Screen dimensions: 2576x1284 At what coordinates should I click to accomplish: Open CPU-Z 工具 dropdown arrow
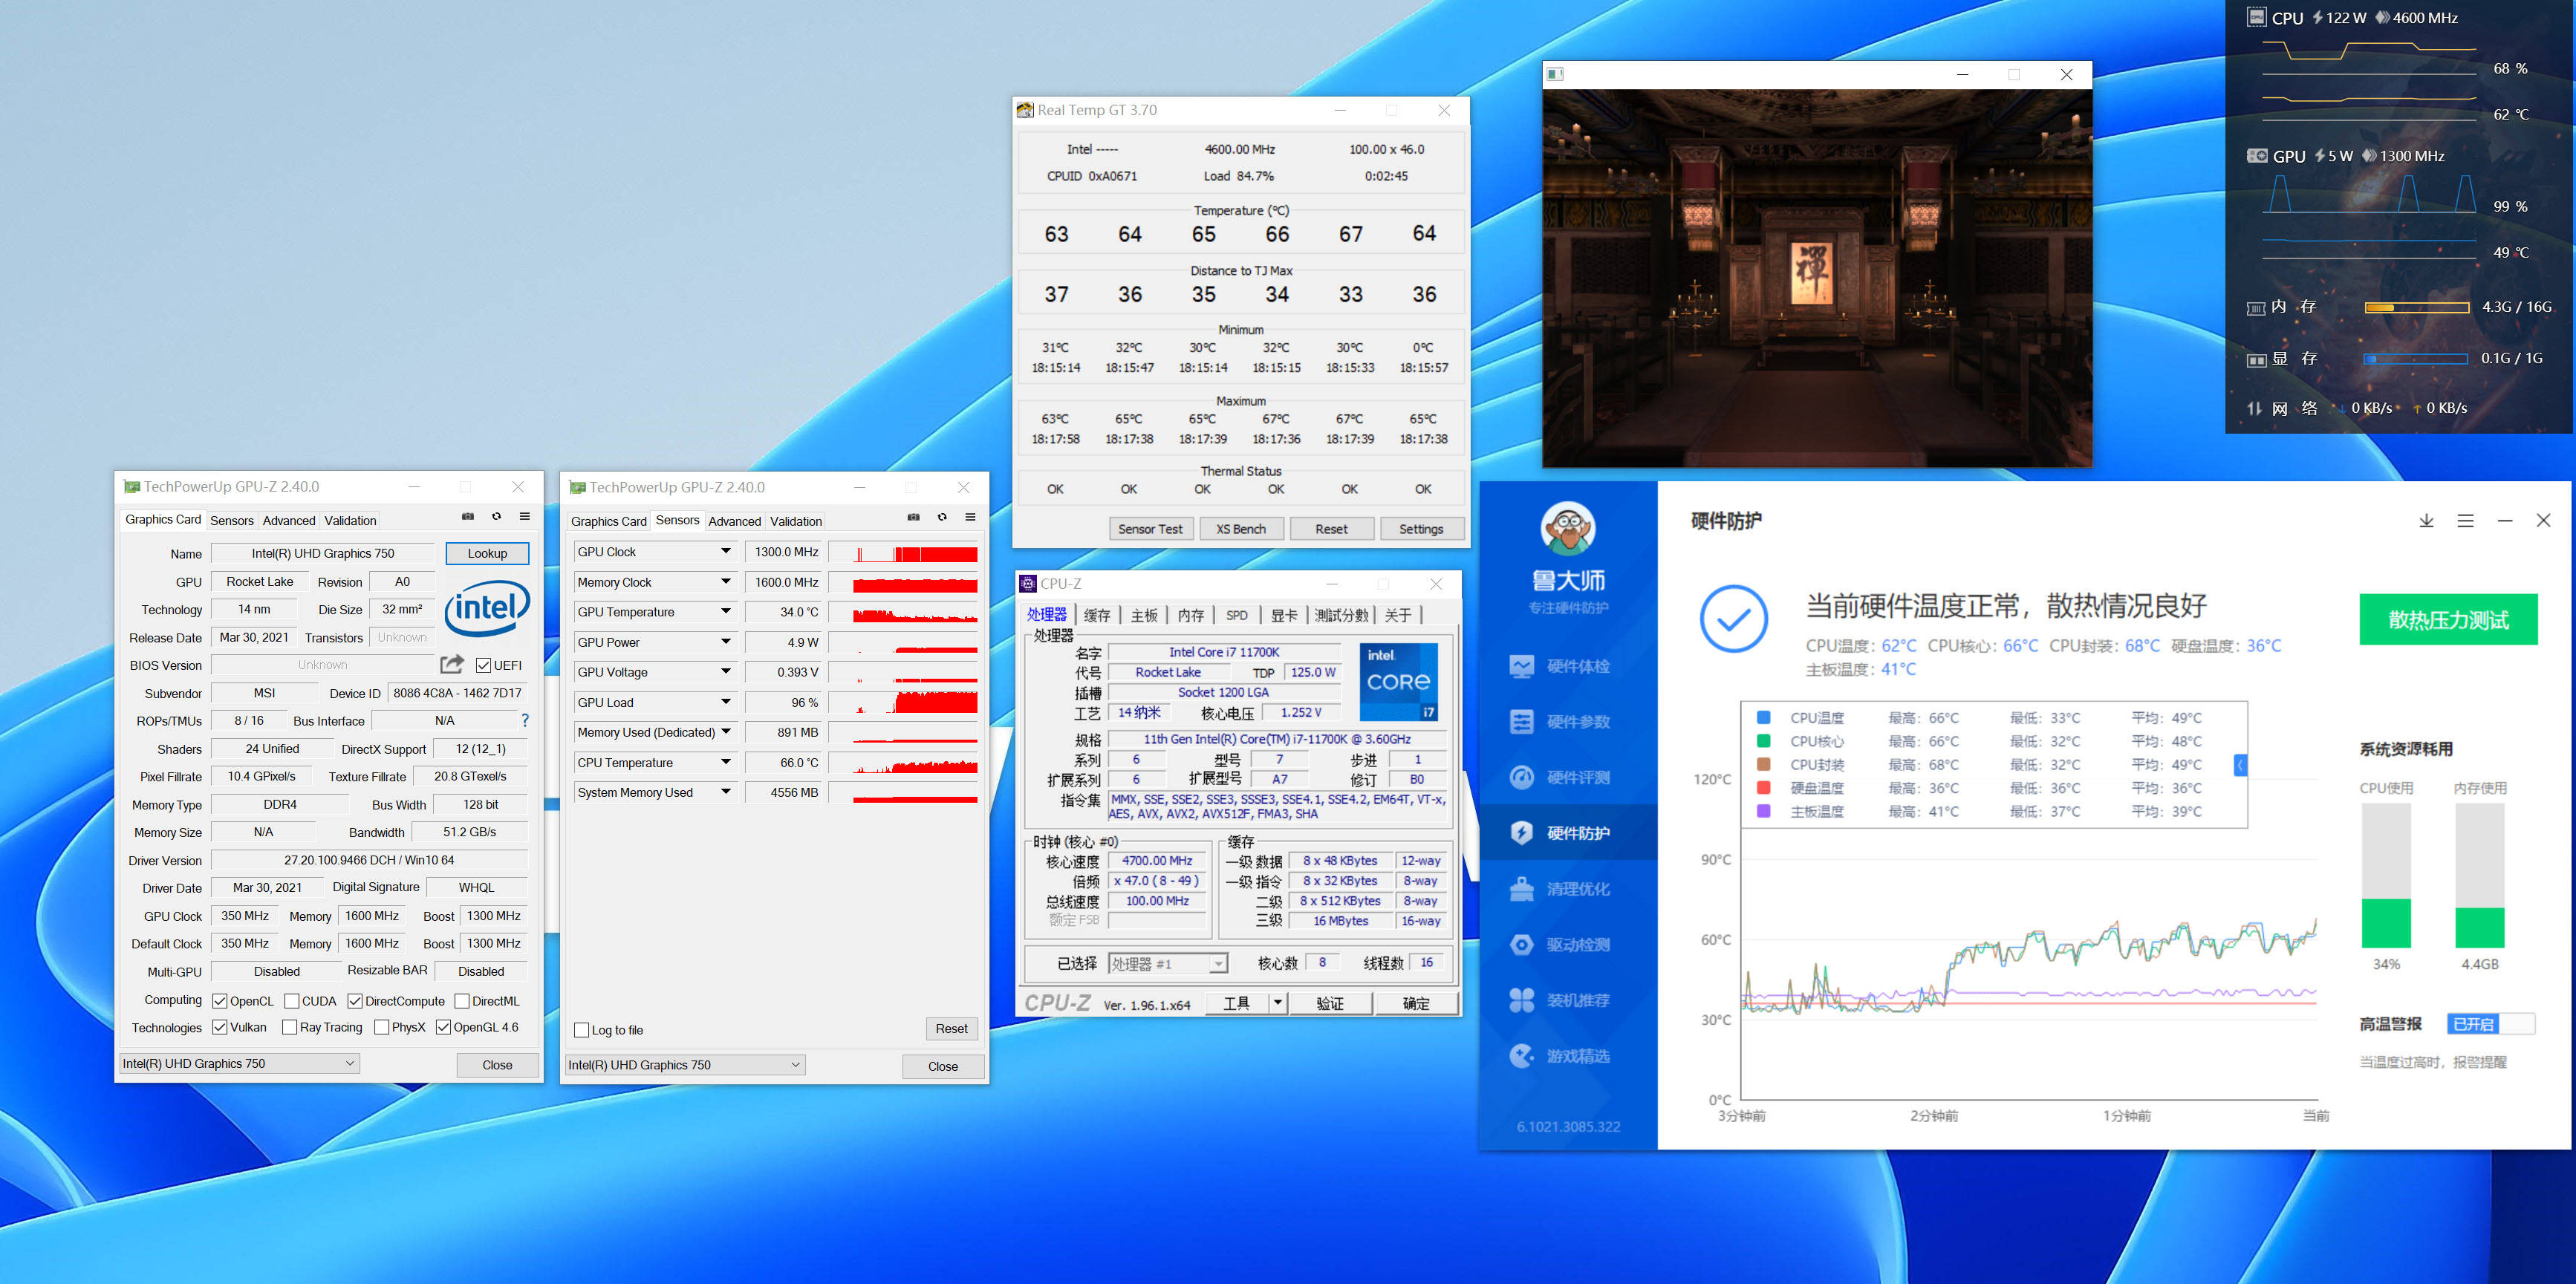(x=1277, y=1003)
